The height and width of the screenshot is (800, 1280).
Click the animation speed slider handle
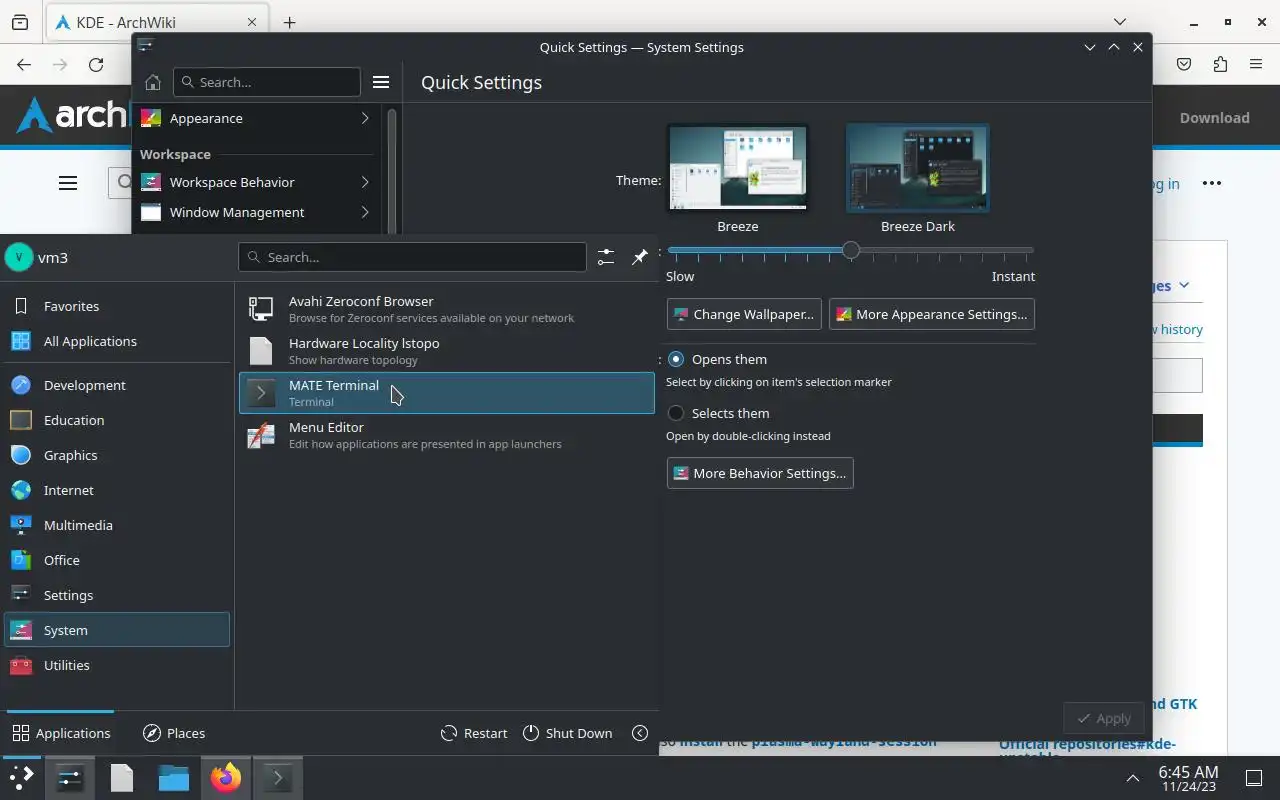pos(850,250)
